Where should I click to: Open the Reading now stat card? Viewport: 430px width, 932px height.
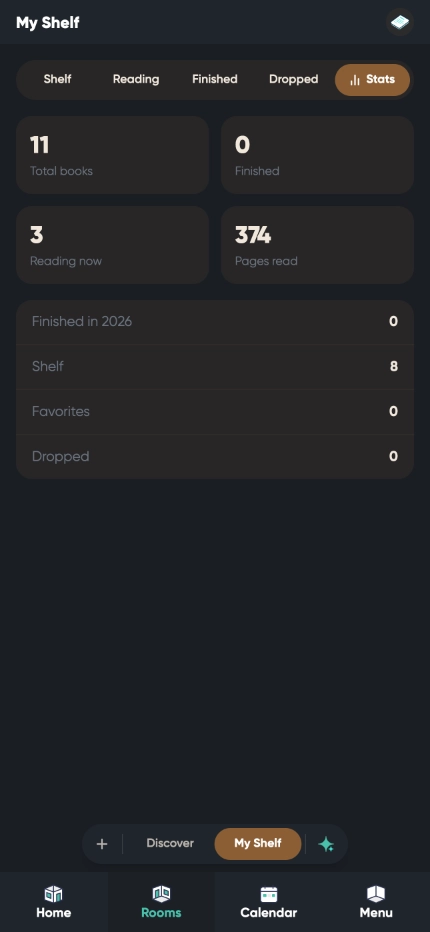click(112, 245)
